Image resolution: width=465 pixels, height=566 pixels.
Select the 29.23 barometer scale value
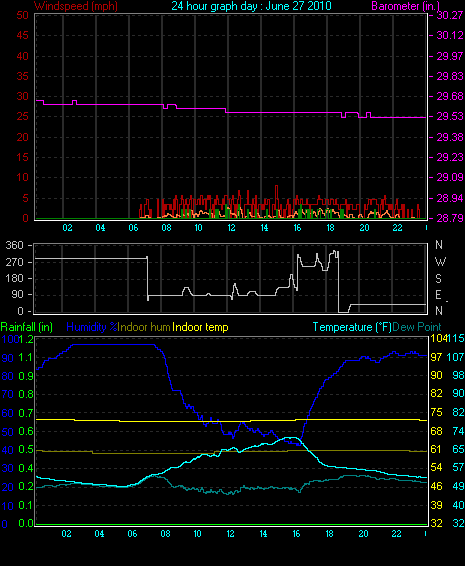pos(450,157)
